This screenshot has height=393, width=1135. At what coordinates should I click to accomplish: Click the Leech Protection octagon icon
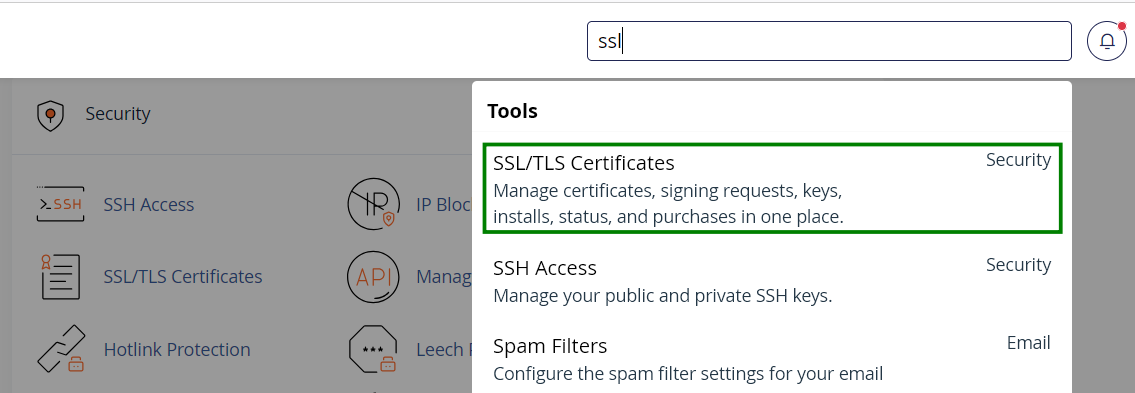click(x=374, y=349)
